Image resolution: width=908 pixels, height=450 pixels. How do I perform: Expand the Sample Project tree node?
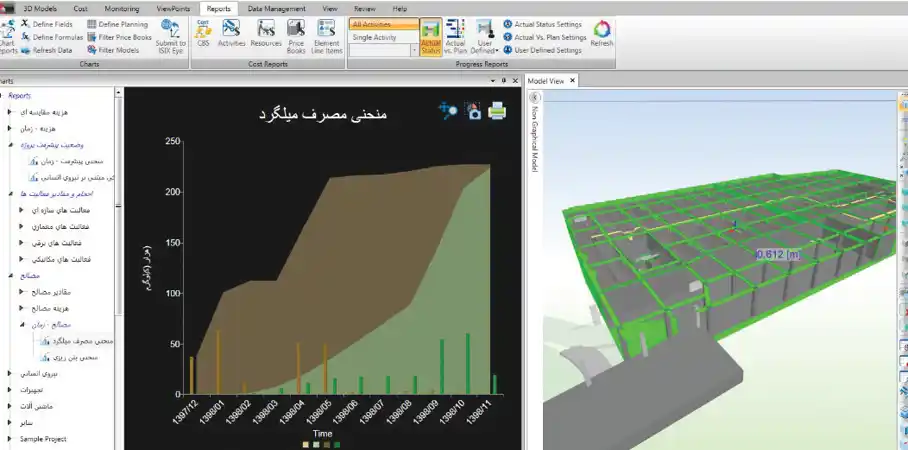pos(9,439)
